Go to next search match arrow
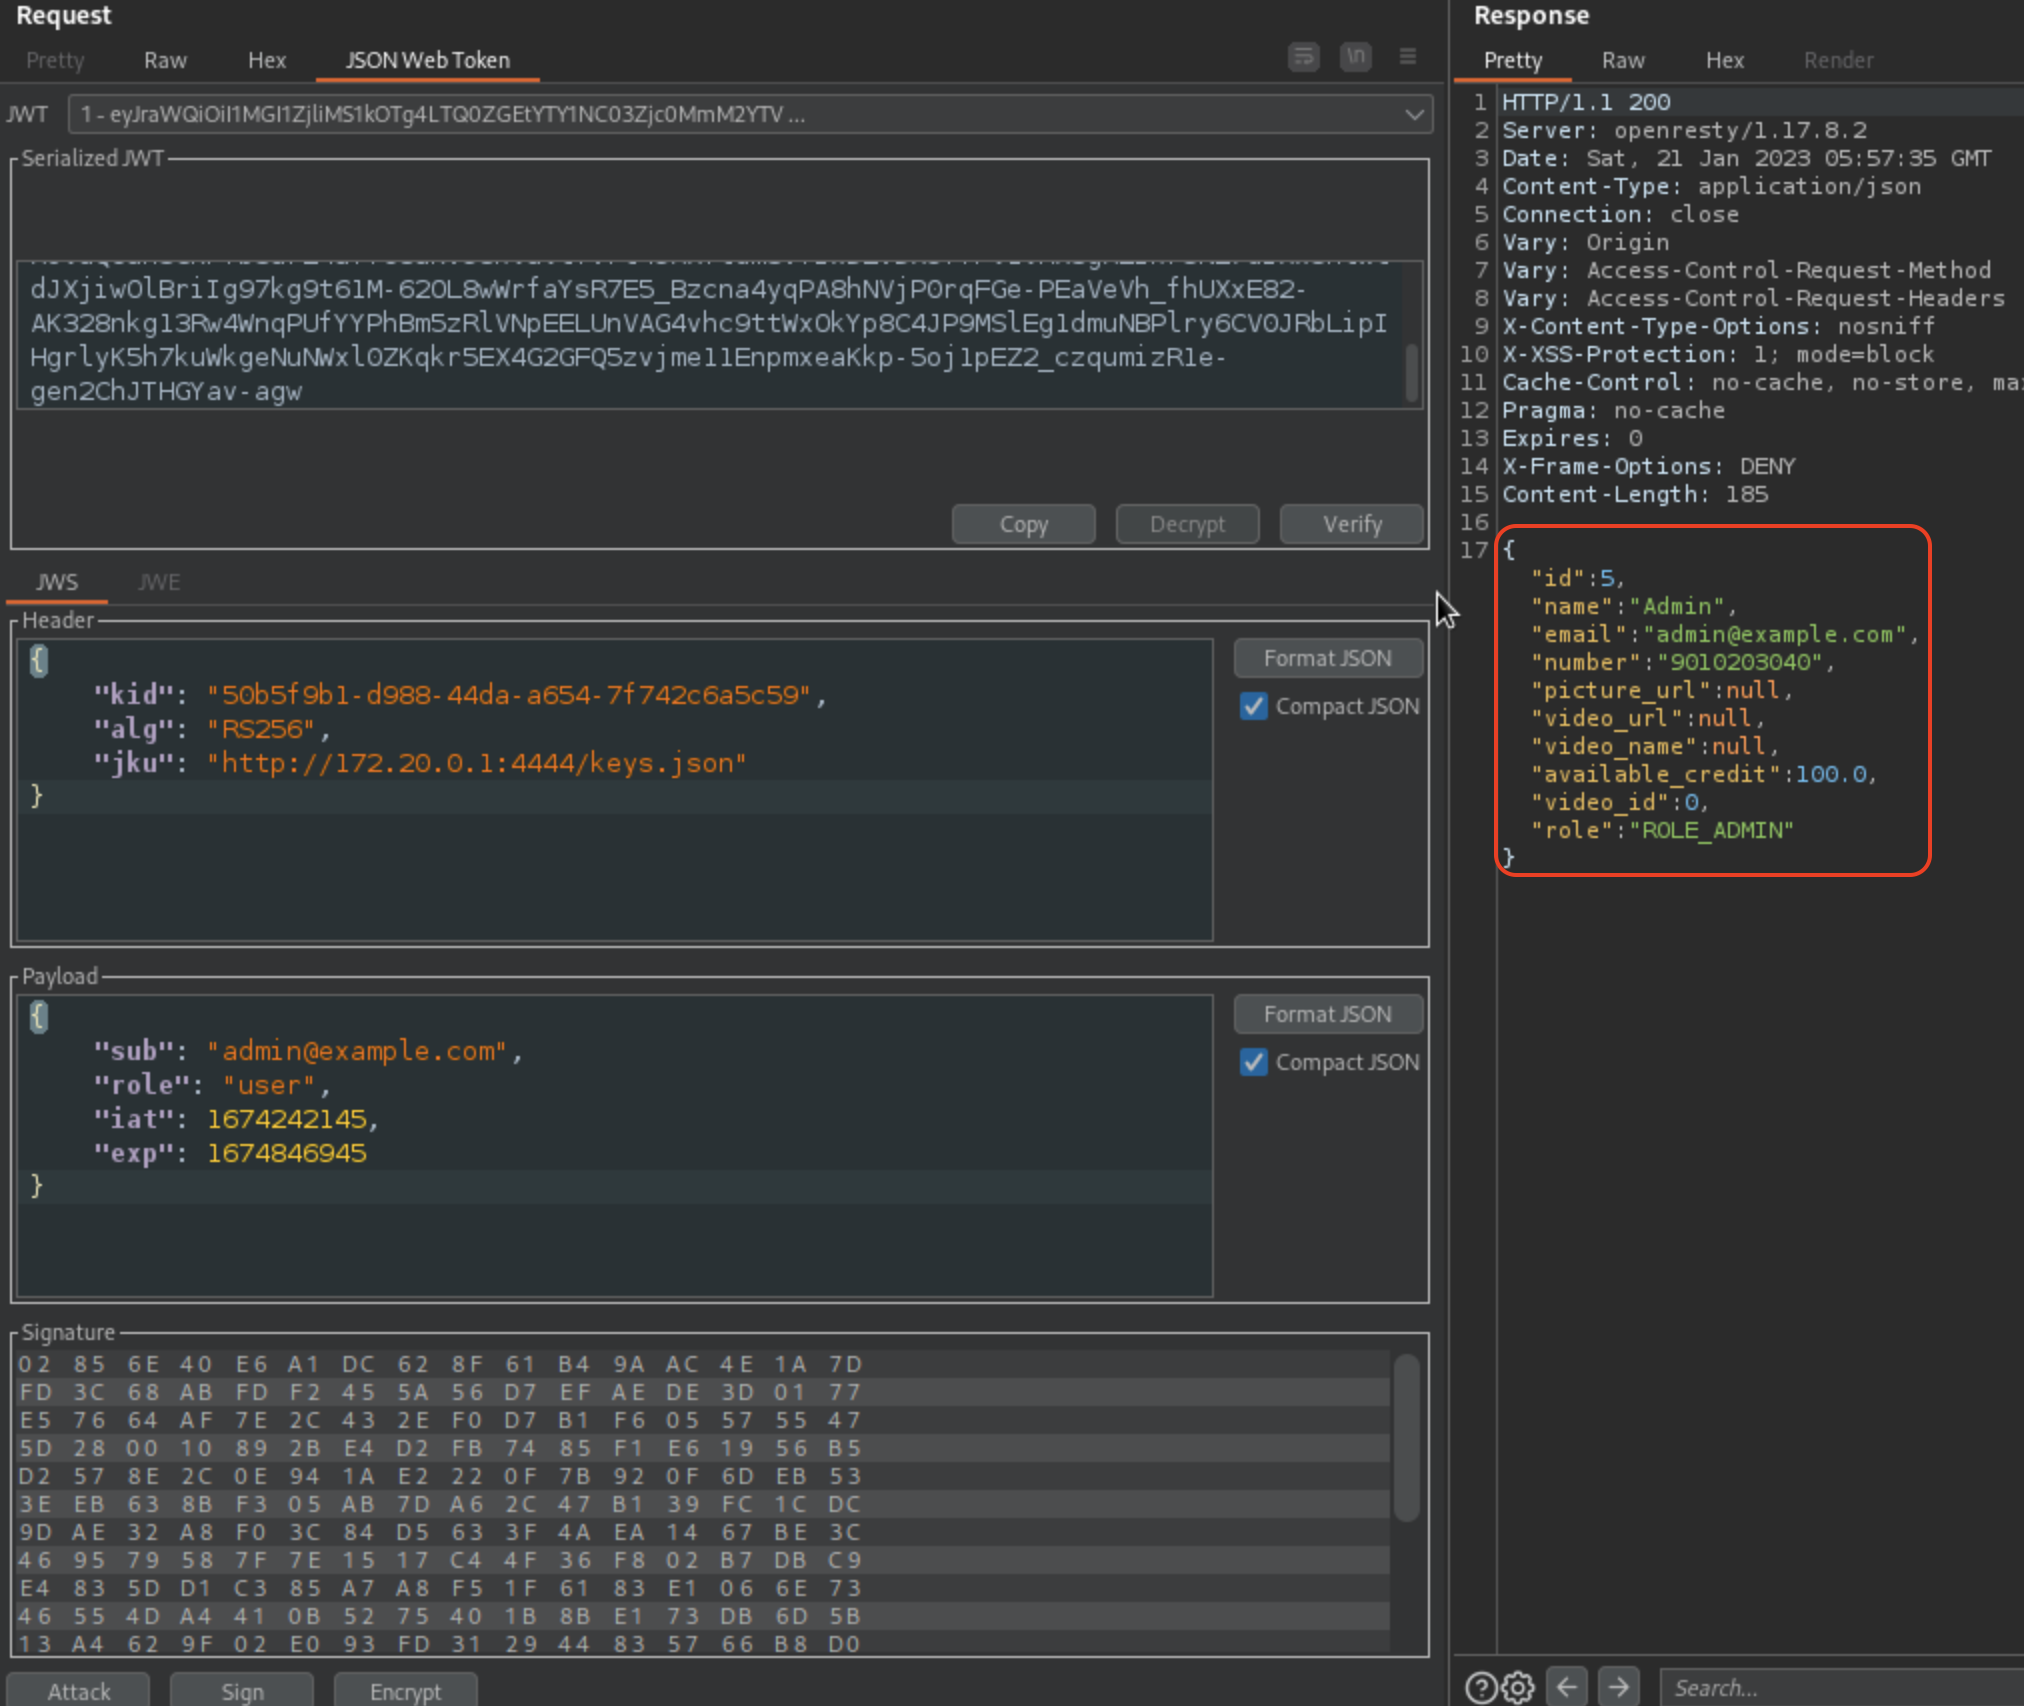 tap(1618, 1687)
